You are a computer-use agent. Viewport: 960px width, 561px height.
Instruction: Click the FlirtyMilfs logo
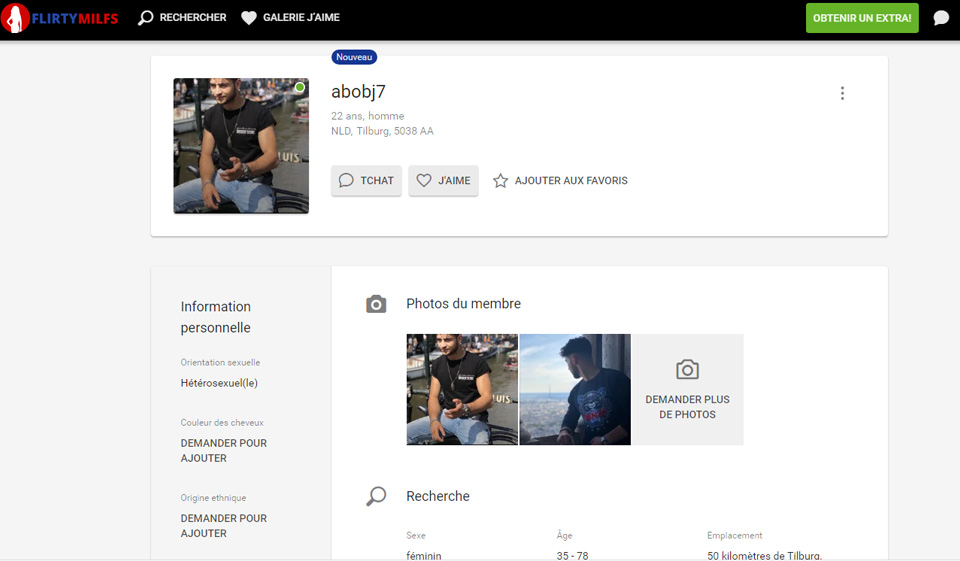(x=60, y=18)
